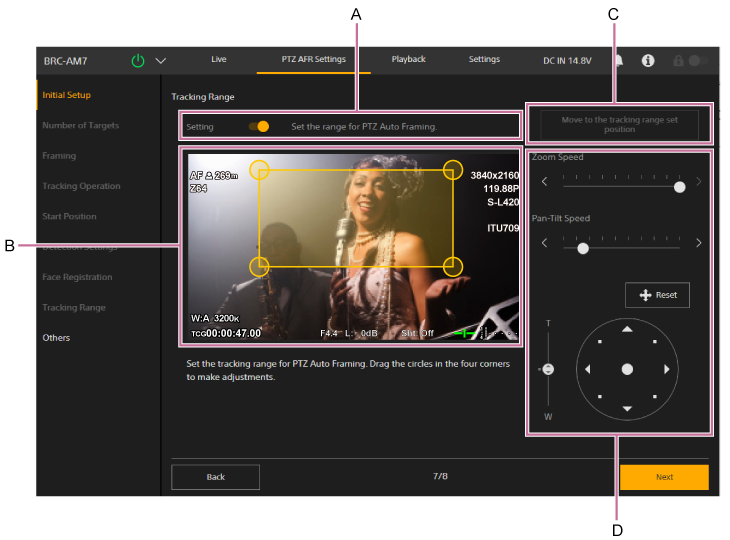
Task: Click the joystick center home dot
Action: pos(627,369)
